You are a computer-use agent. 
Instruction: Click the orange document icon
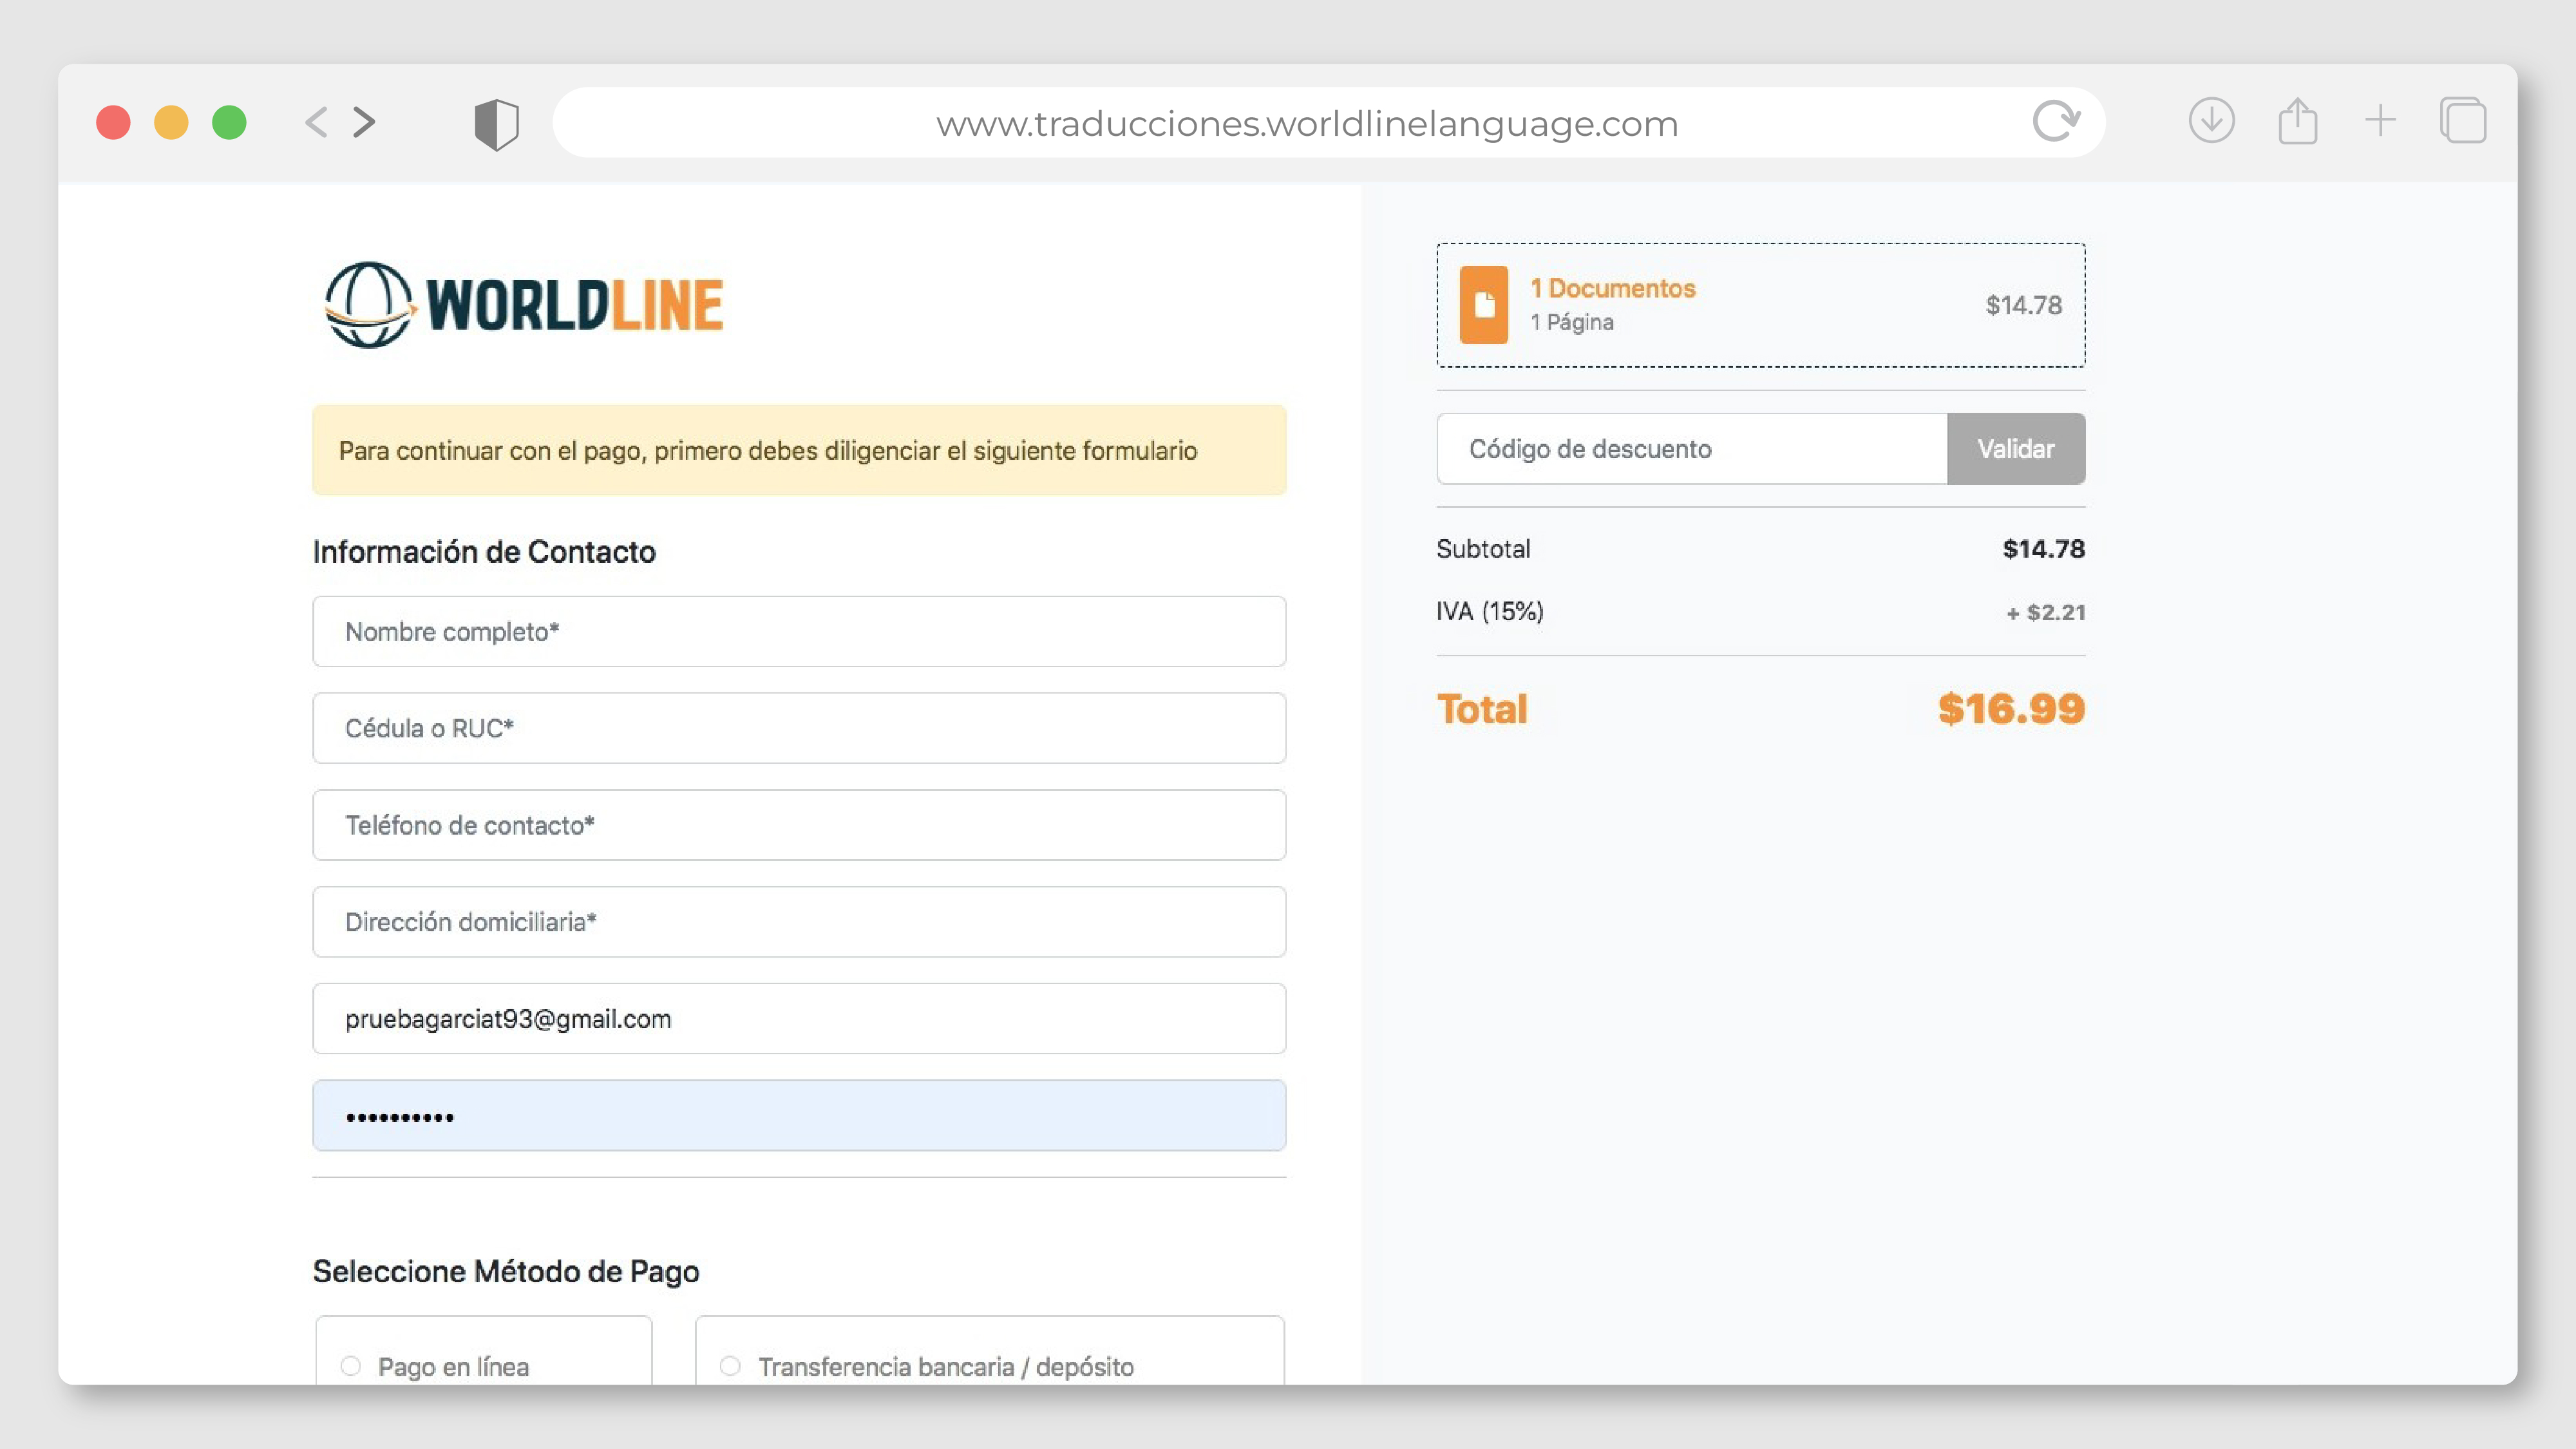click(1483, 305)
